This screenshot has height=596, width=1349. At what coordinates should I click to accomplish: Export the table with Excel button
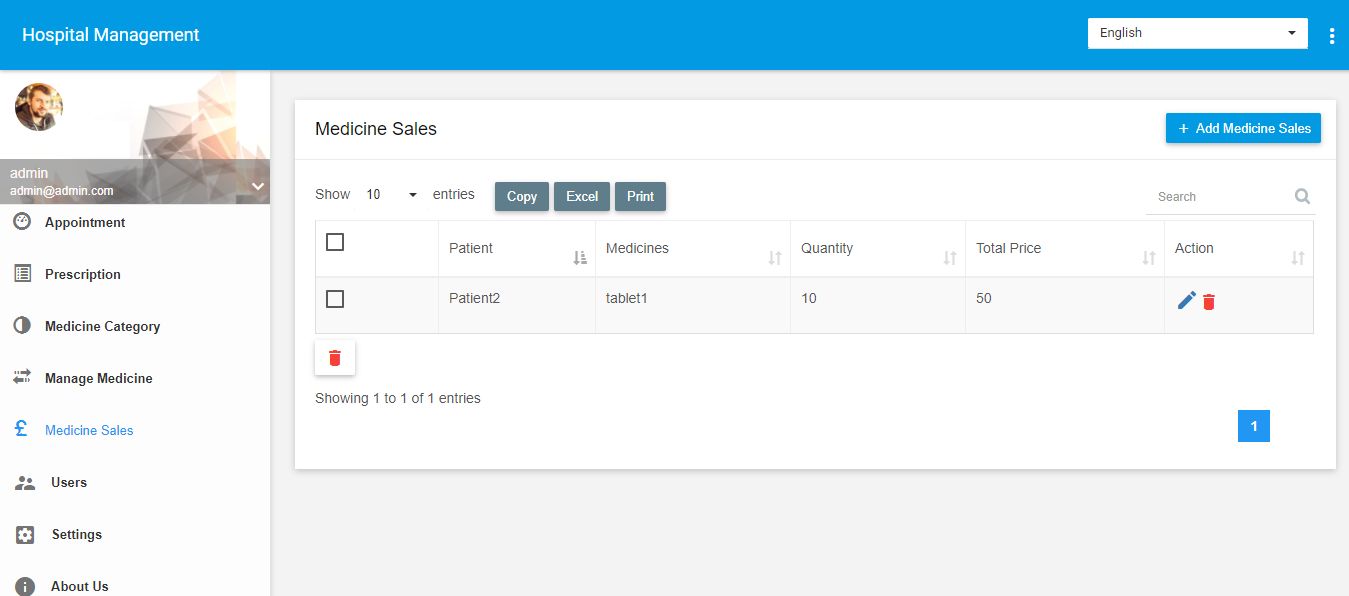[582, 196]
